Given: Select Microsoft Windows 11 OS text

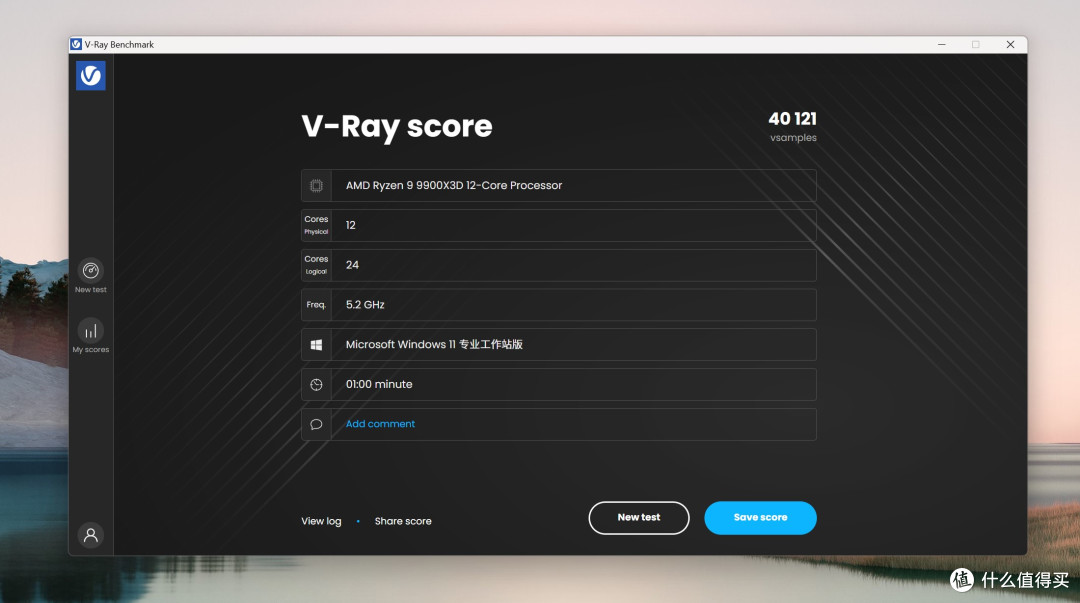Looking at the screenshot, I should coord(434,345).
